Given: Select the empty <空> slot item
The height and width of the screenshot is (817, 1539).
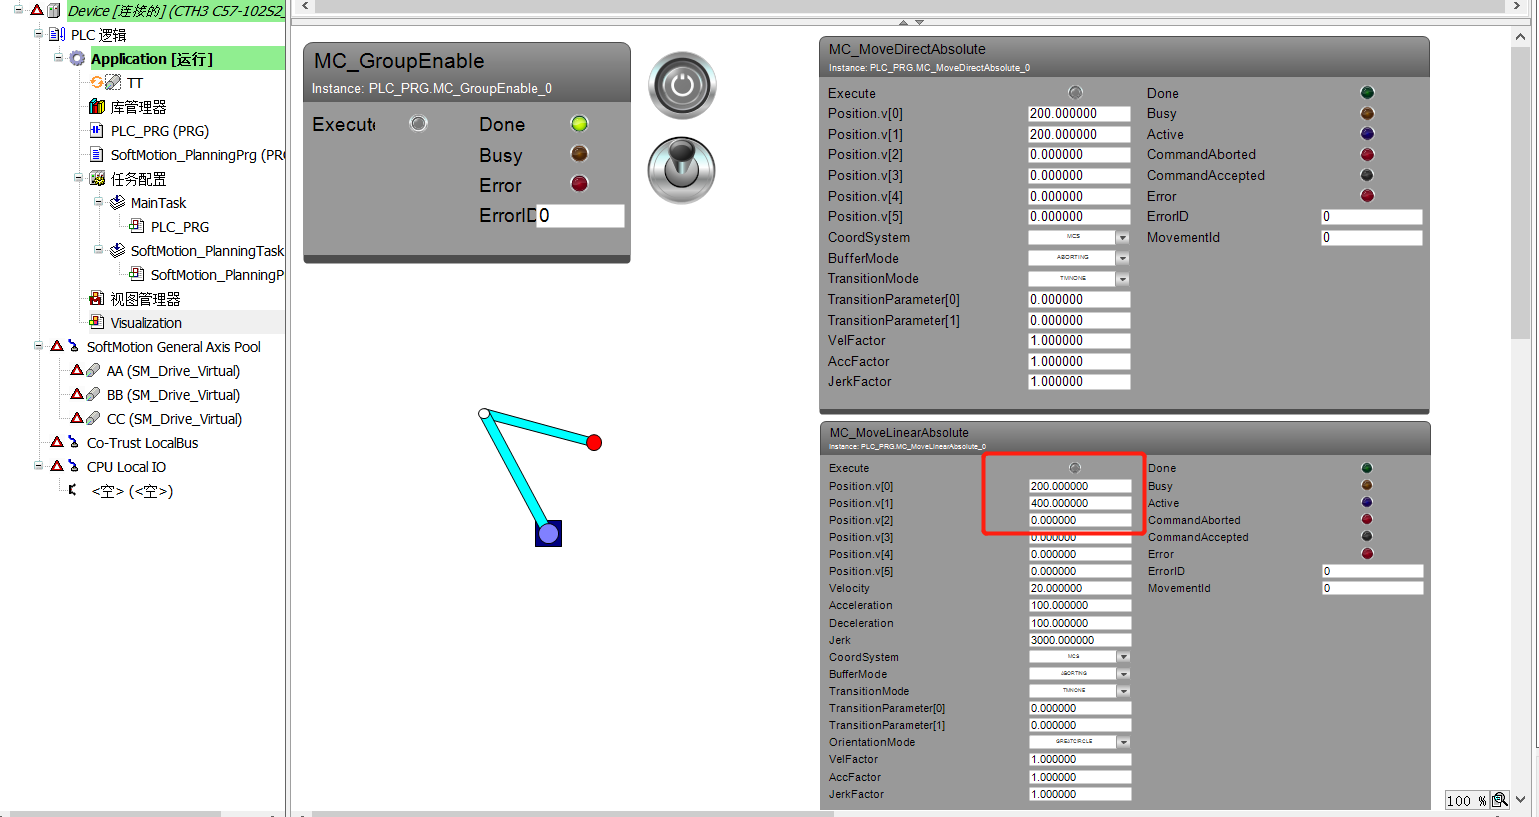Looking at the screenshot, I should 132,491.
